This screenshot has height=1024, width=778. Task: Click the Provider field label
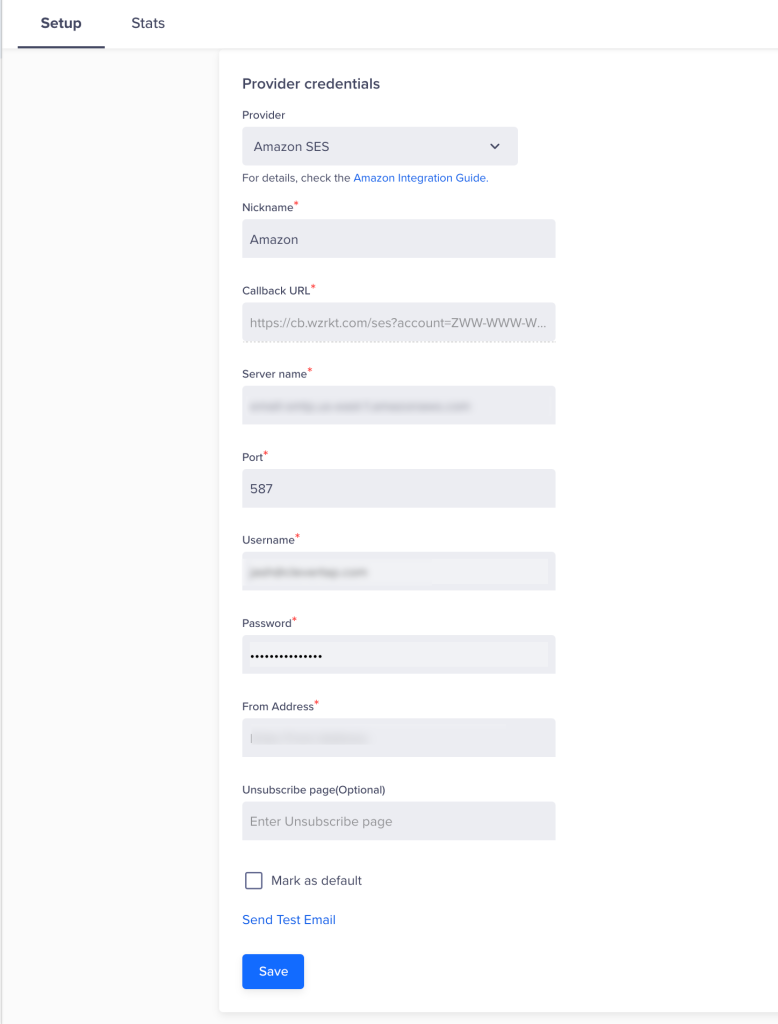point(263,115)
